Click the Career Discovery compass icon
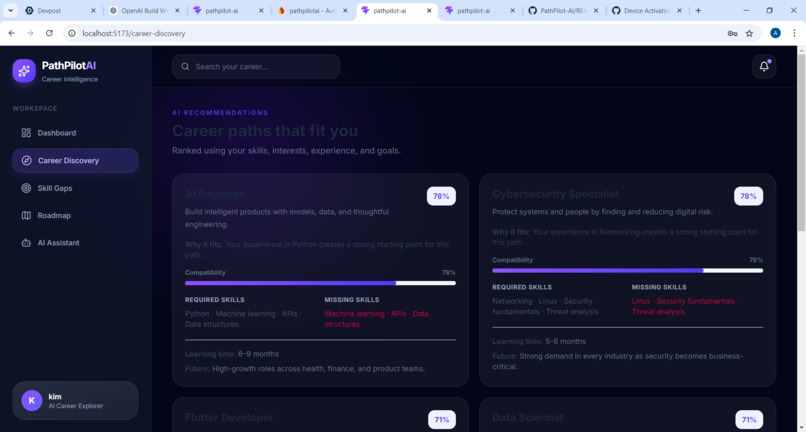806x432 pixels. click(x=26, y=160)
